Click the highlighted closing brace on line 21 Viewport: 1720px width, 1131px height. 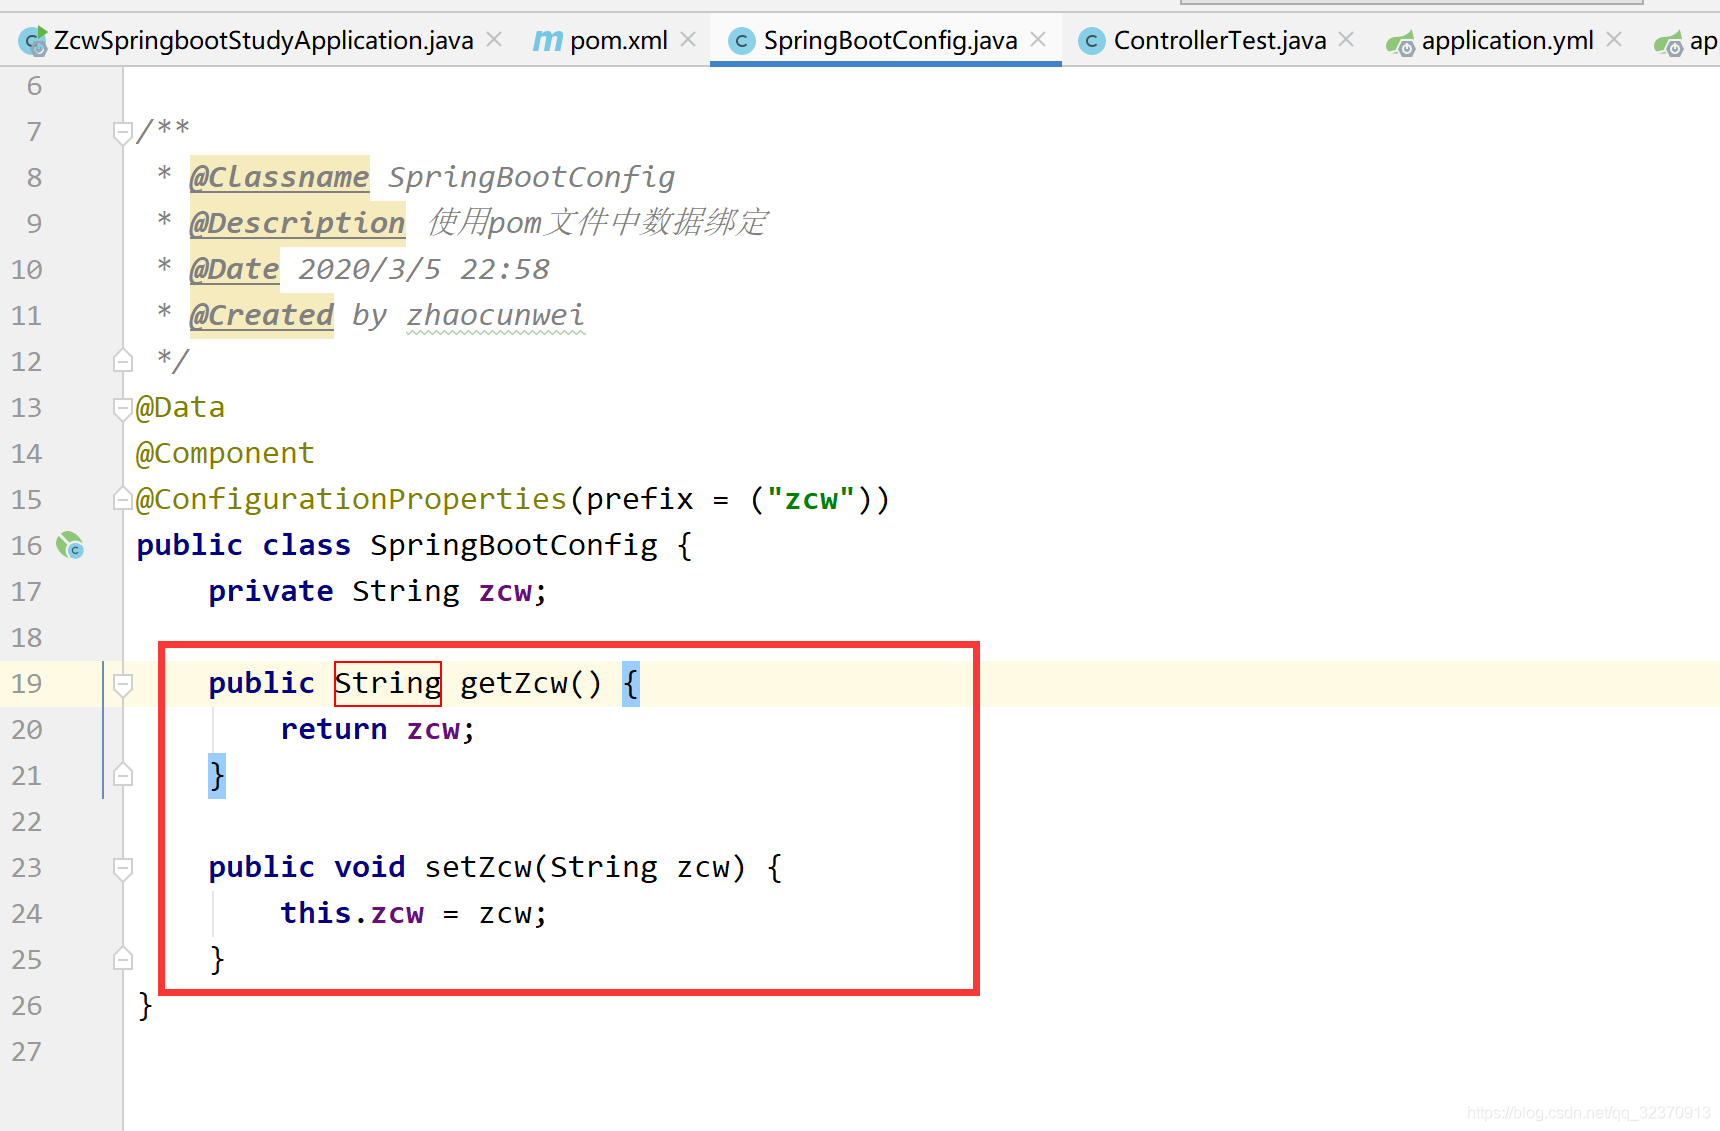pyautogui.click(x=217, y=776)
